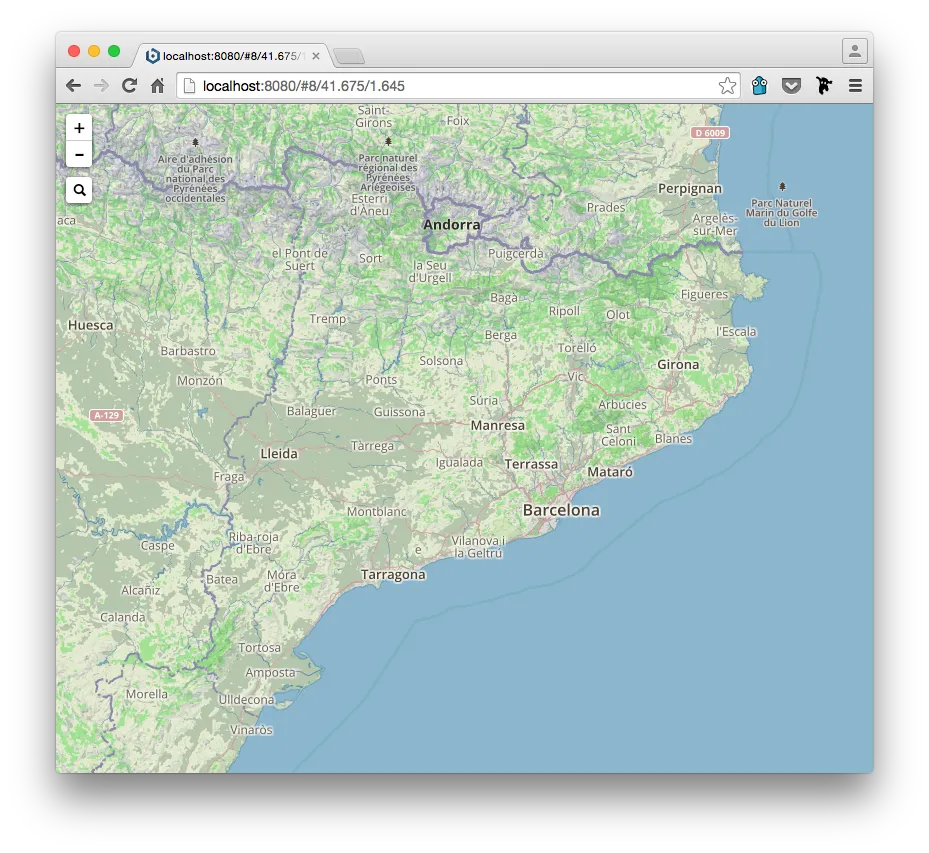Viewport: 929px width, 853px height.
Task: Click tree icon above Parc naturel régional des Pyrénées
Action: tap(388, 142)
